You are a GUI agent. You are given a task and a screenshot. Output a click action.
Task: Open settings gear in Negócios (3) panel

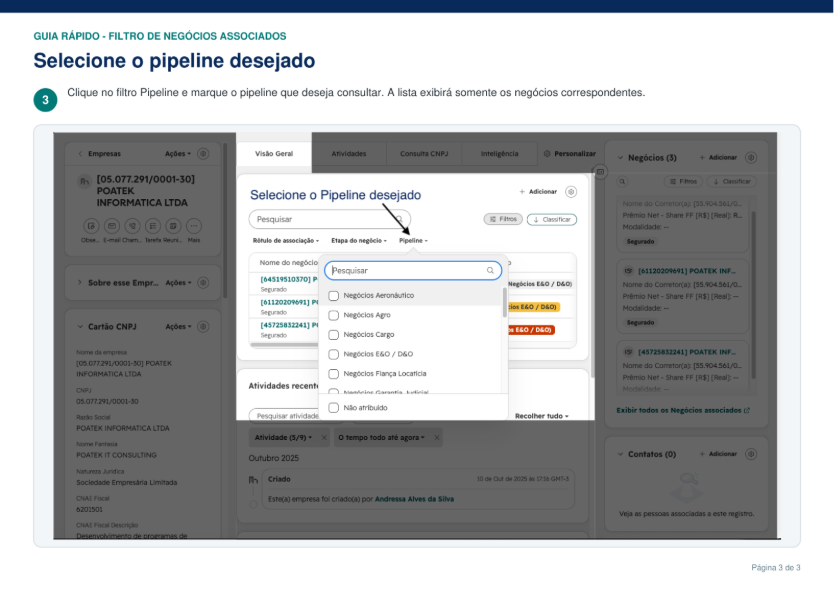pyautogui.click(x=750, y=157)
